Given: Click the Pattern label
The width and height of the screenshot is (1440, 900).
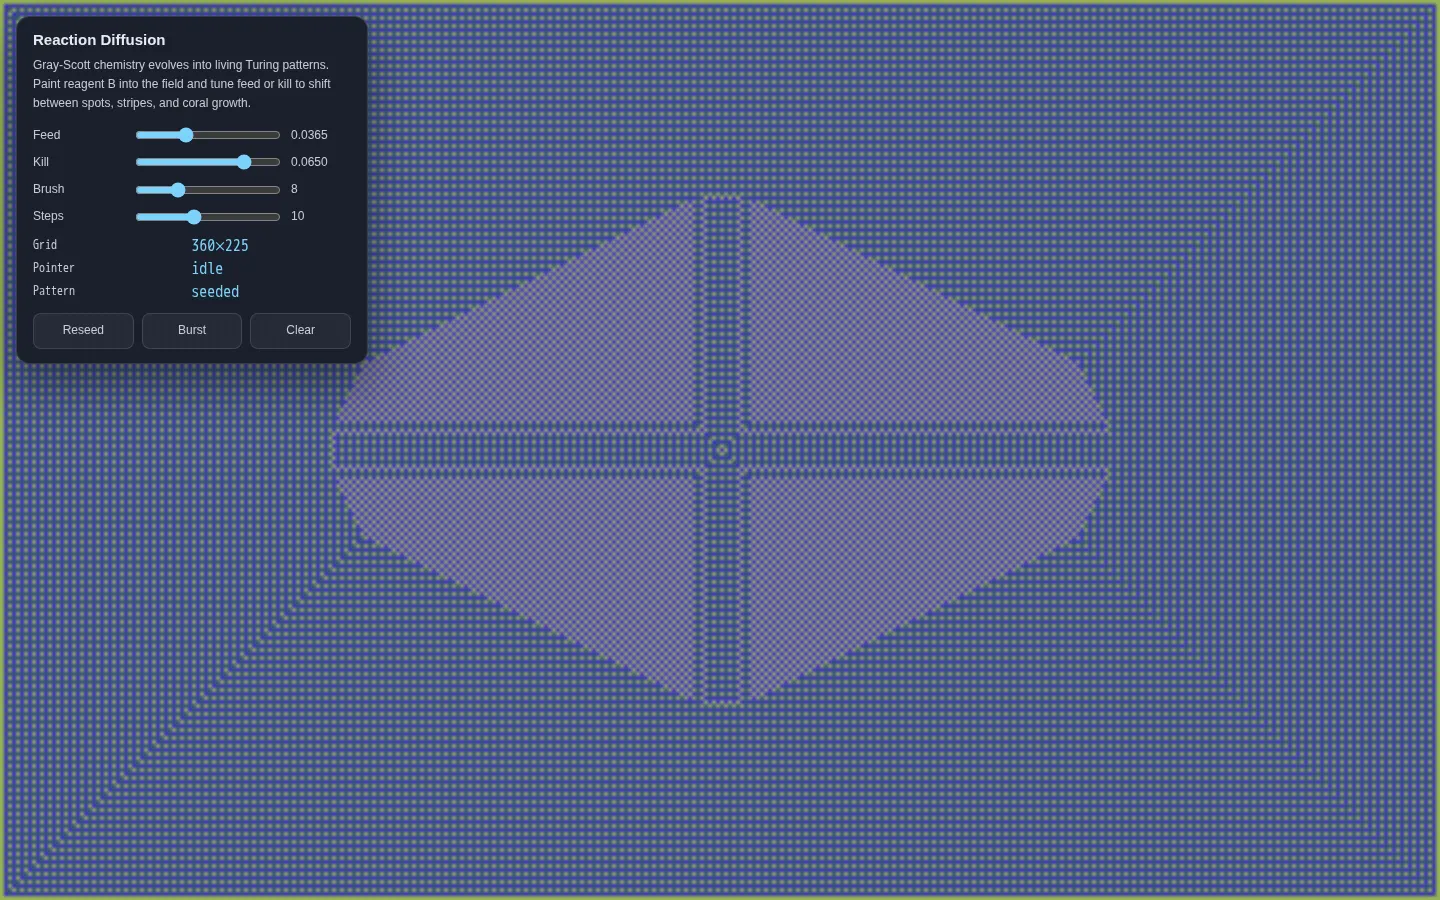Looking at the screenshot, I should (54, 291).
